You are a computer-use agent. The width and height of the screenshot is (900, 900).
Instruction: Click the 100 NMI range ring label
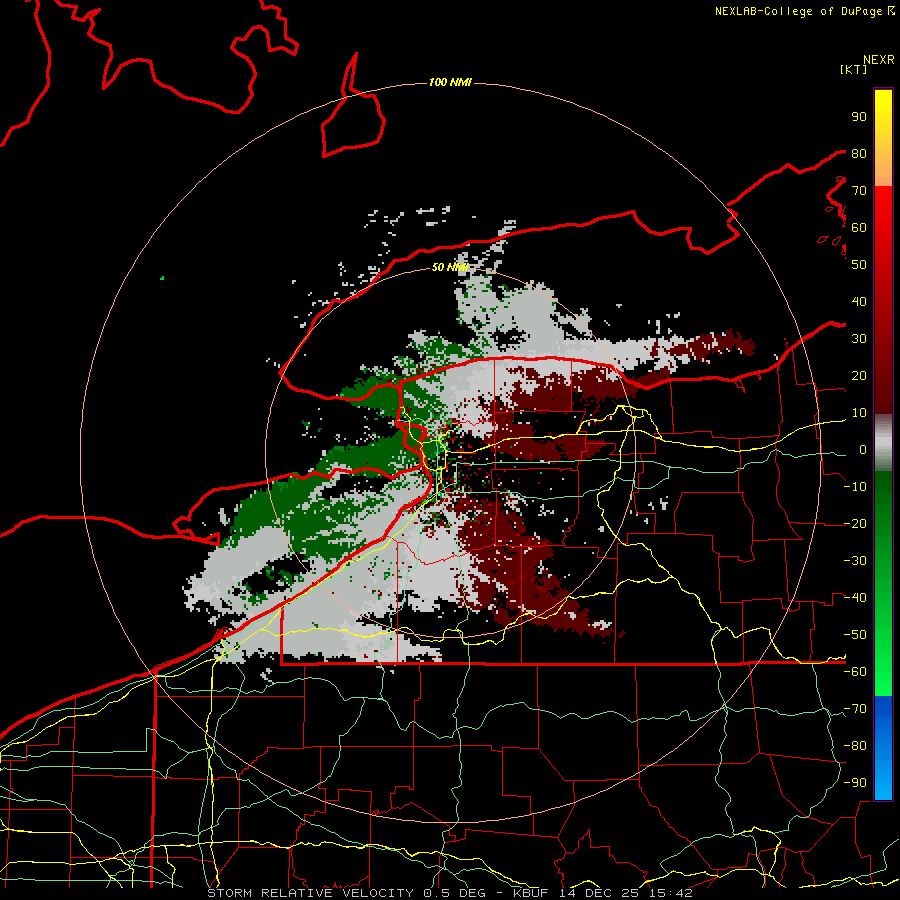click(450, 83)
